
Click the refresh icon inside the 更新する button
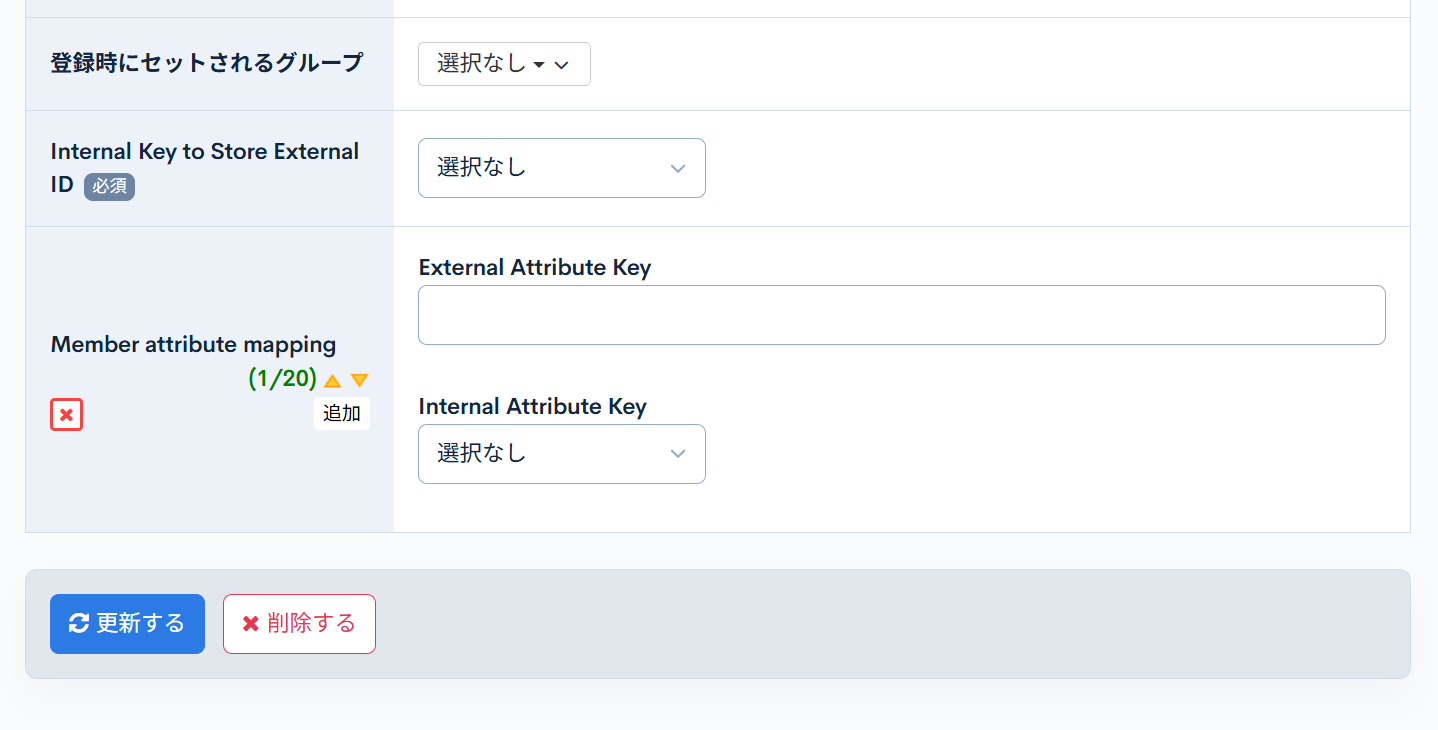coord(80,623)
